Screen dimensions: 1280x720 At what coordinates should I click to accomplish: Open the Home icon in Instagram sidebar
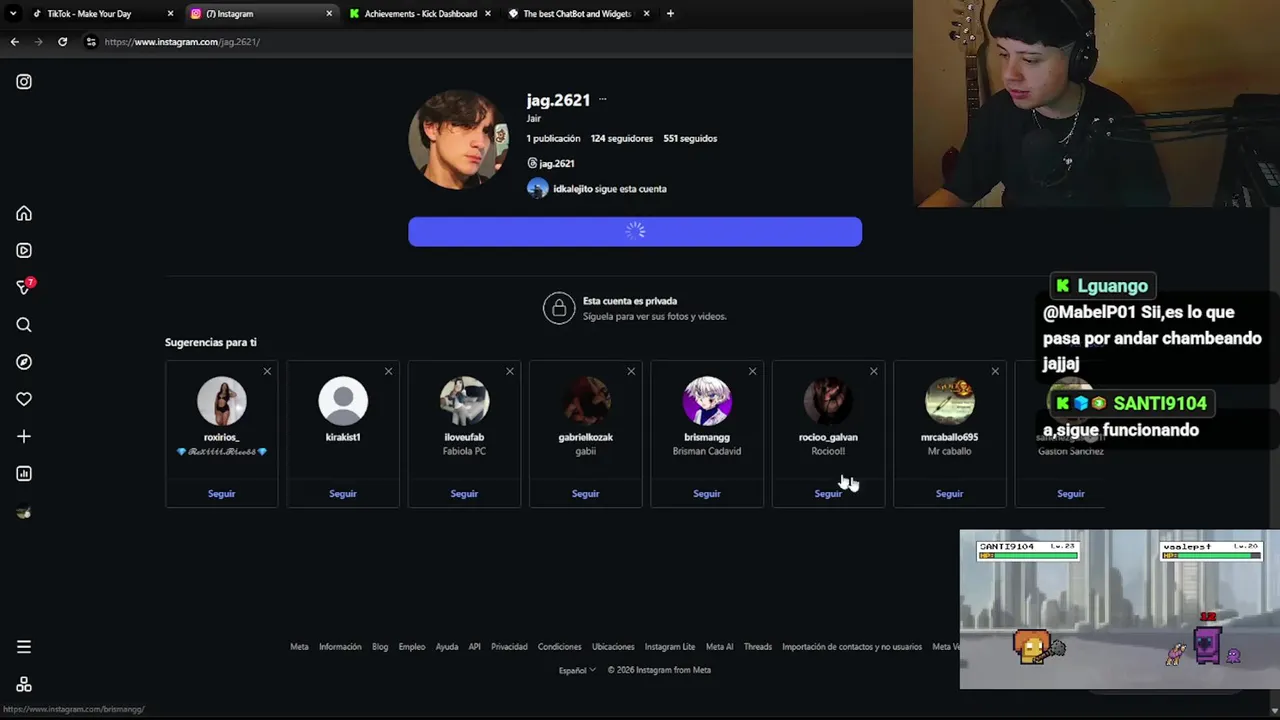coord(24,213)
